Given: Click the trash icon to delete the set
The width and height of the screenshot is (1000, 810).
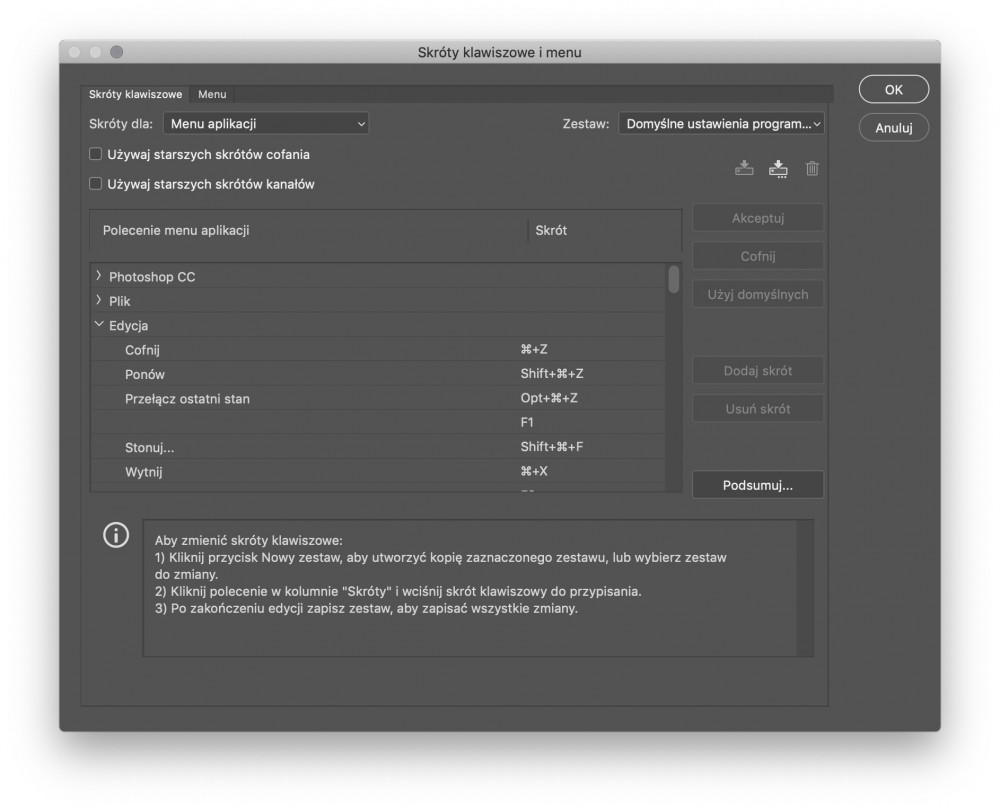Looking at the screenshot, I should tap(811, 168).
